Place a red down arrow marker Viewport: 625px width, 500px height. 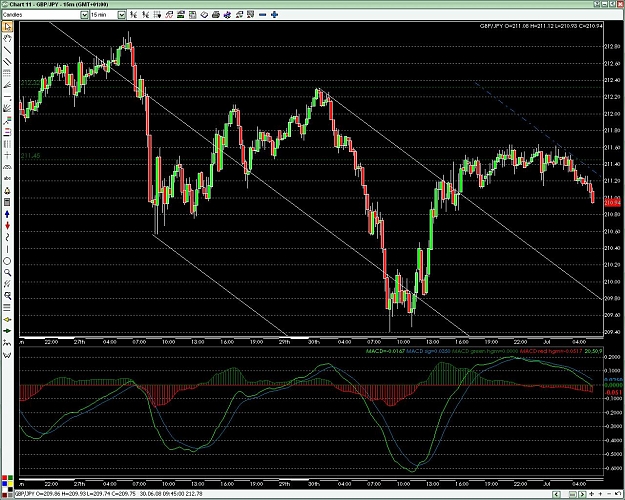click(x=7, y=226)
